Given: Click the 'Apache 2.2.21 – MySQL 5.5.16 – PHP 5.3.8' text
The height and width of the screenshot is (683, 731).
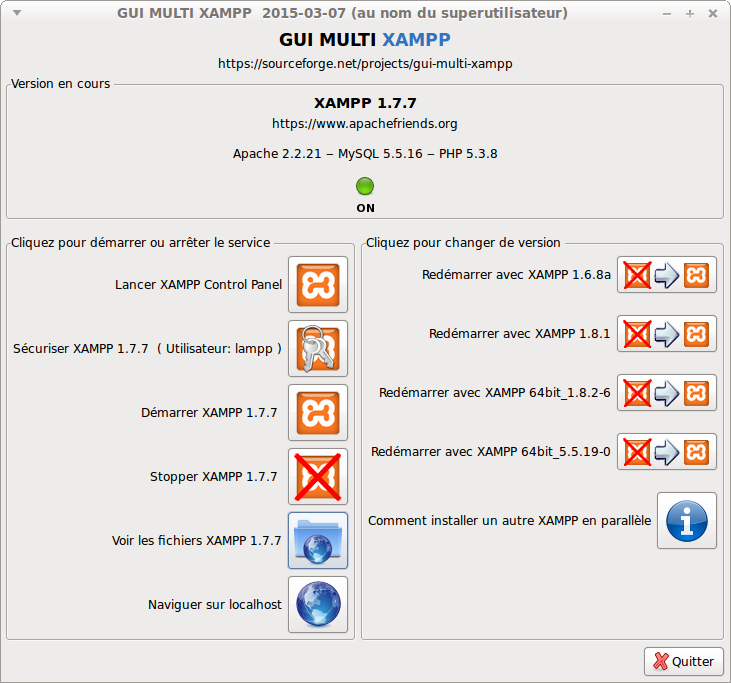Looking at the screenshot, I should (x=365, y=154).
